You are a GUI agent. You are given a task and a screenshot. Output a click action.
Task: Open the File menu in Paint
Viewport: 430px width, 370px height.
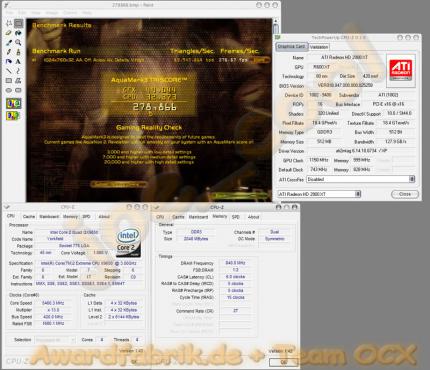10,13
